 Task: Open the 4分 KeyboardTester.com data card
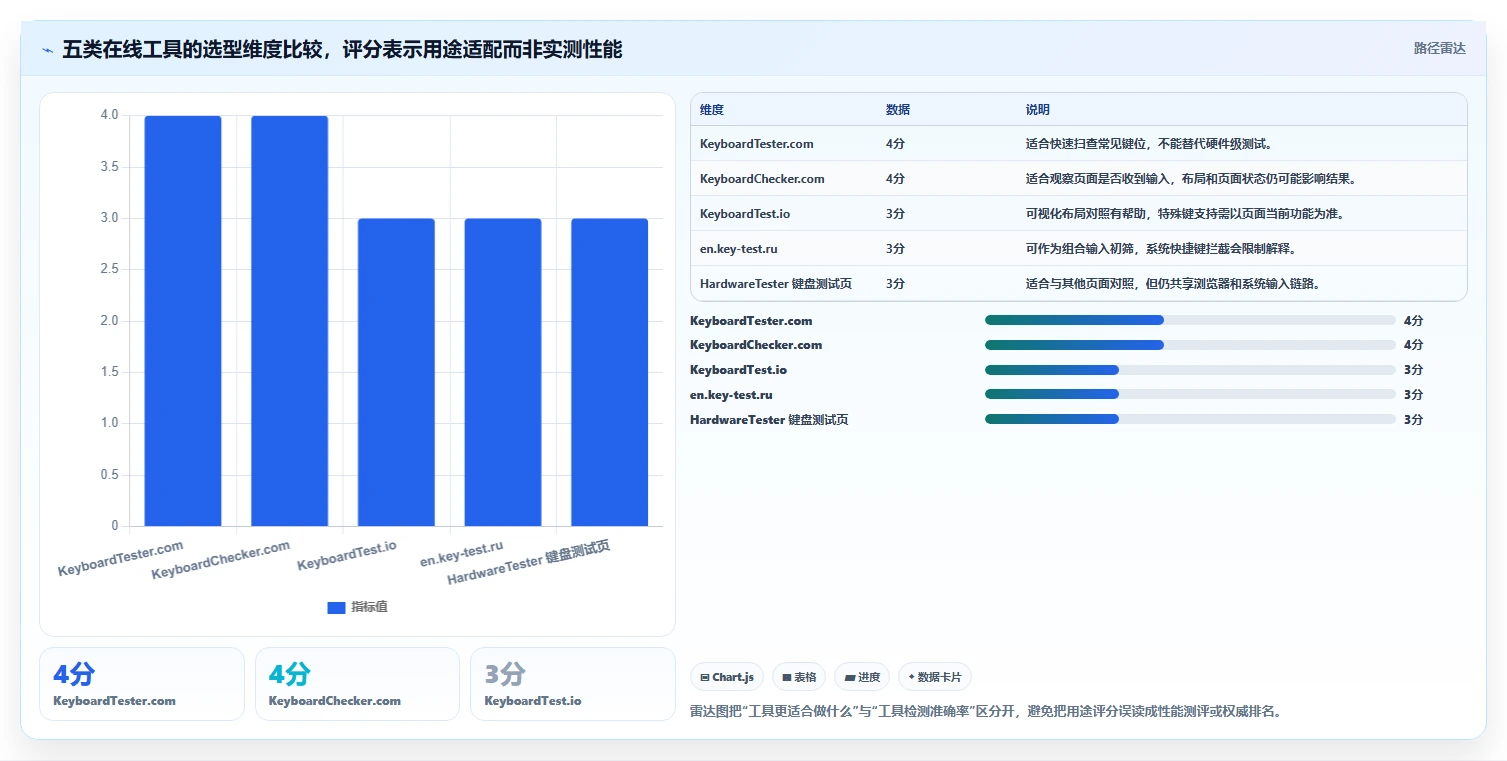[142, 684]
